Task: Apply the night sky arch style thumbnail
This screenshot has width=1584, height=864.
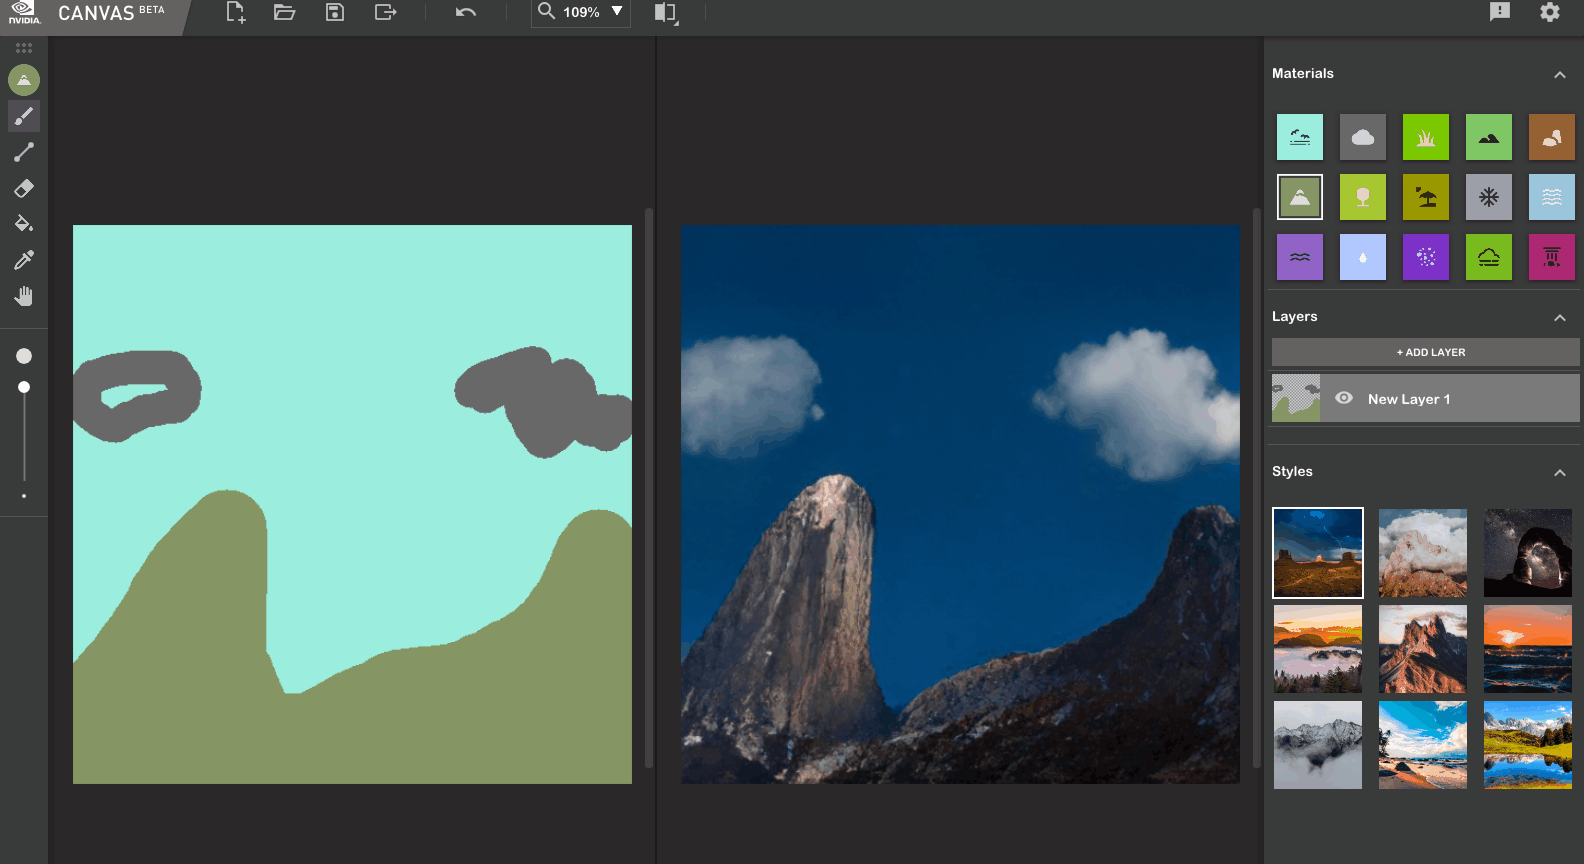Action: [1527, 553]
